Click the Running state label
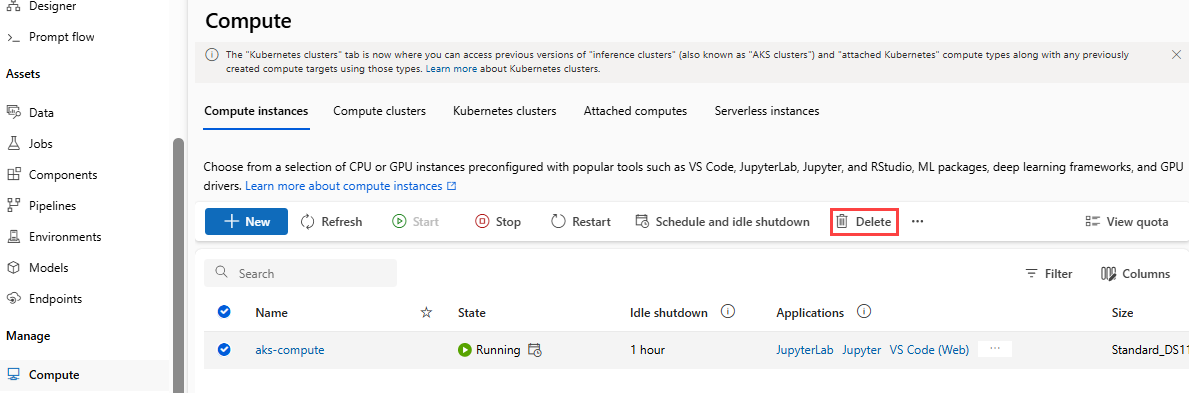 point(497,350)
